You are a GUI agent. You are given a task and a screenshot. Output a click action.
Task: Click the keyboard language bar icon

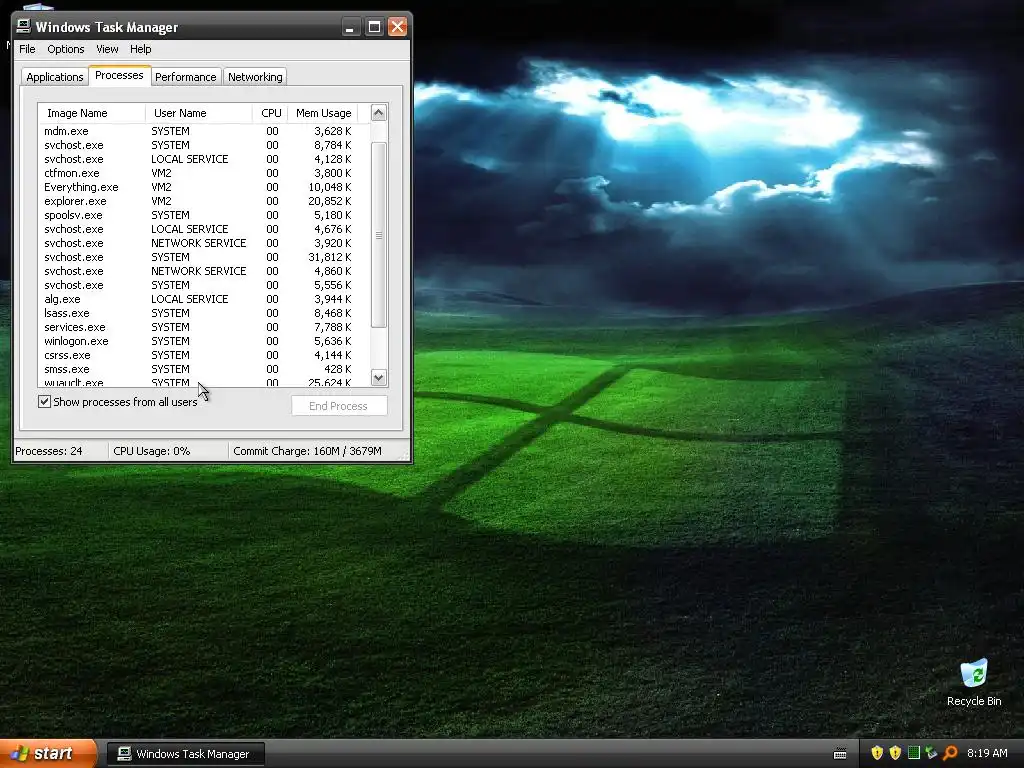840,754
